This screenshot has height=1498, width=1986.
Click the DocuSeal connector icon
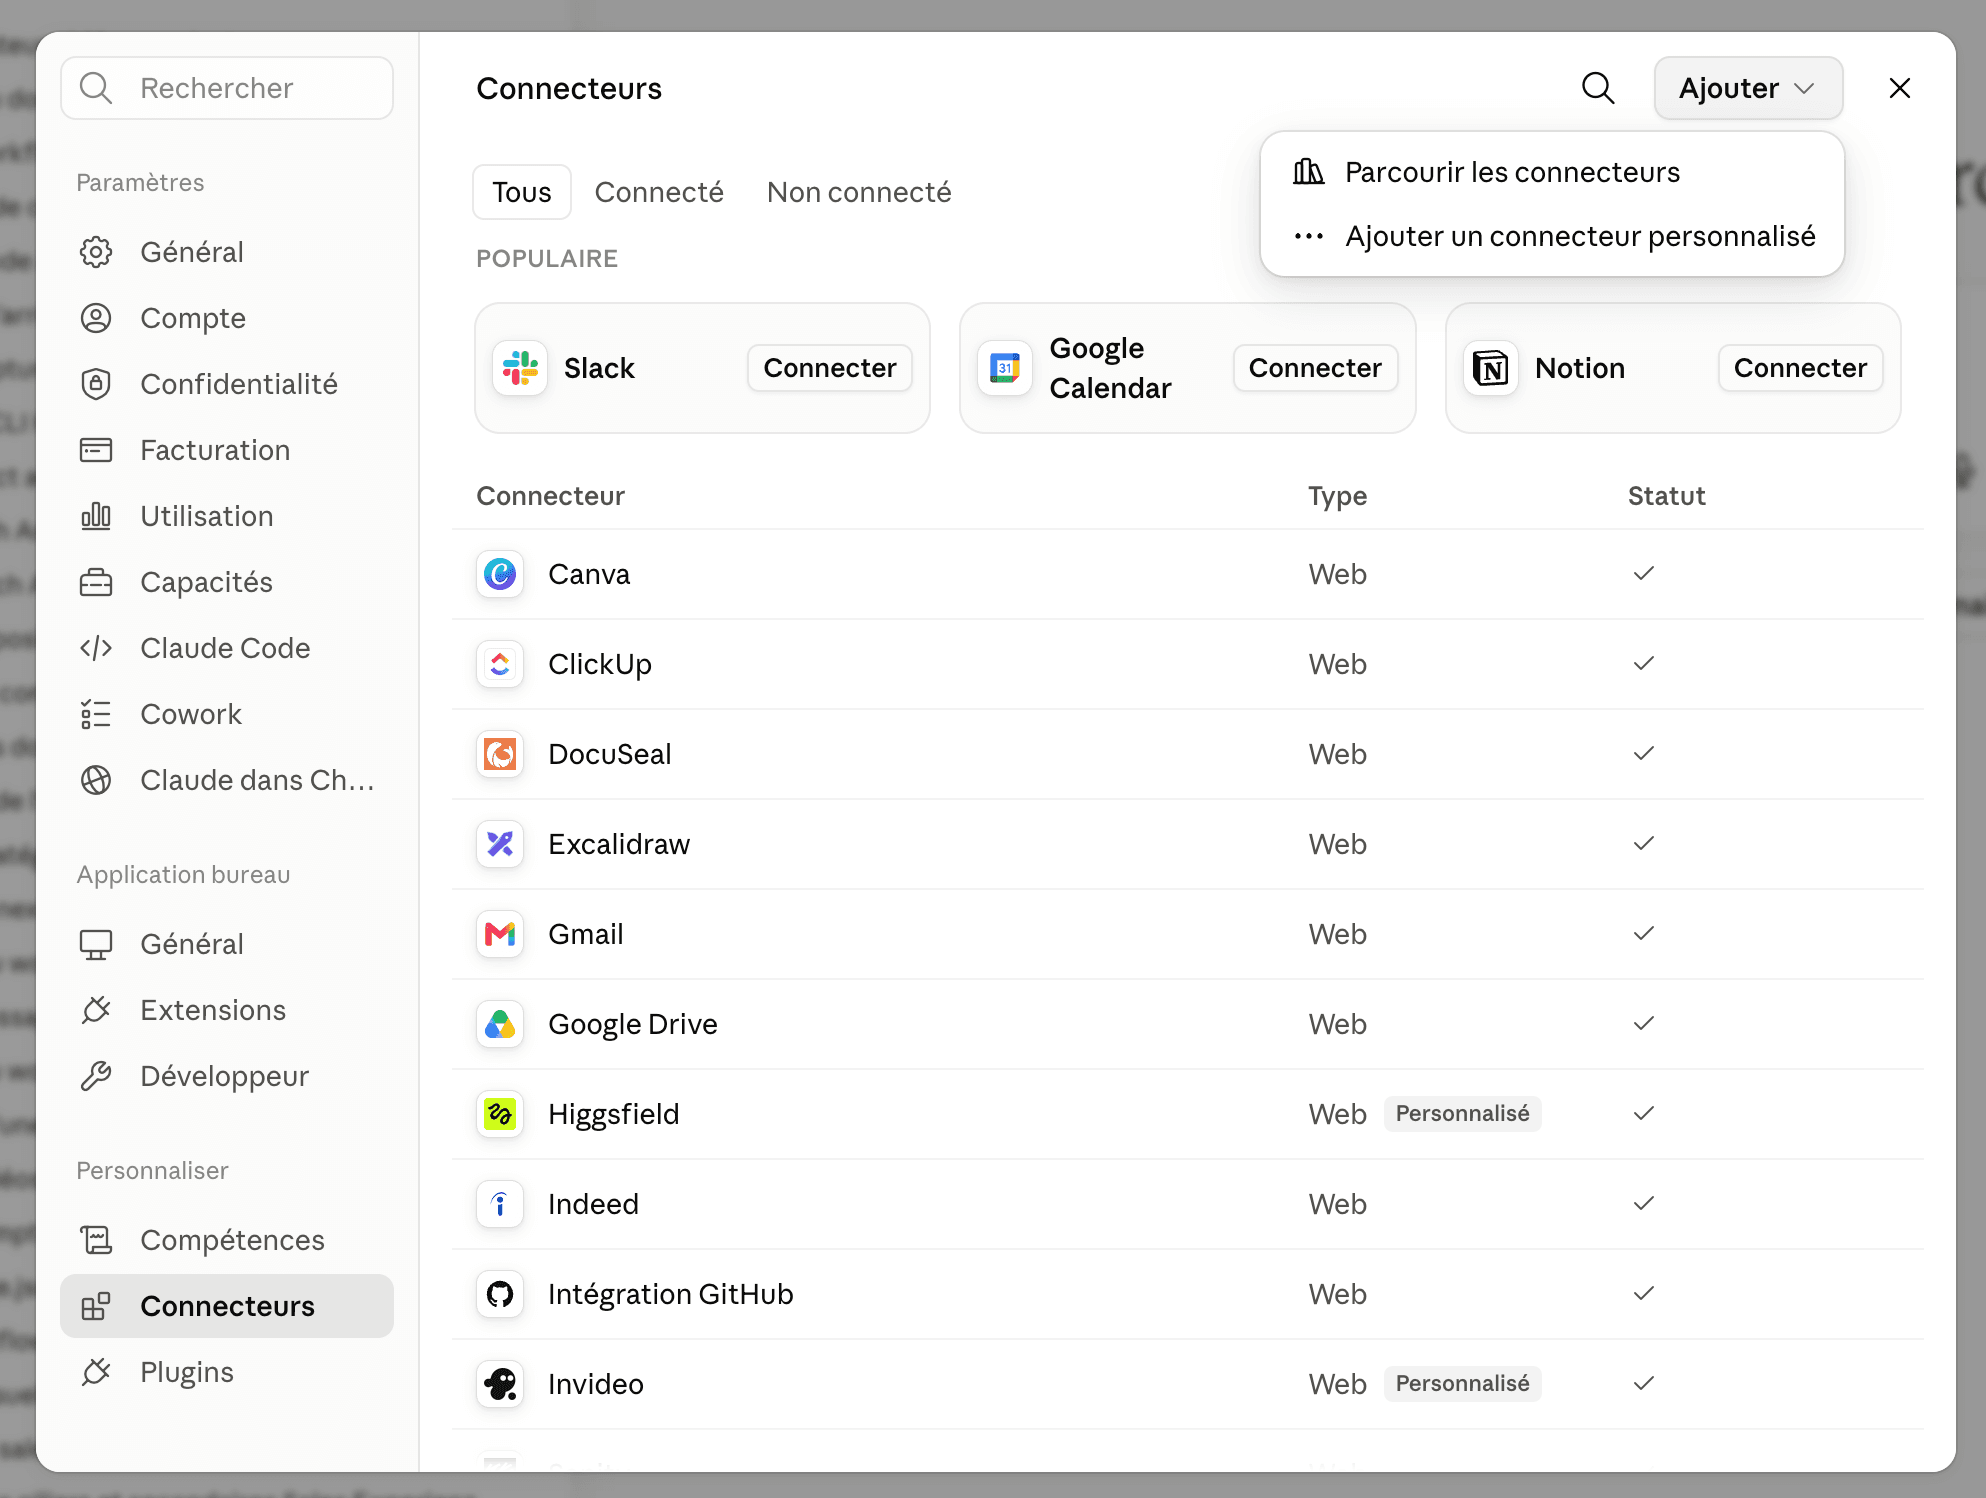coord(500,754)
